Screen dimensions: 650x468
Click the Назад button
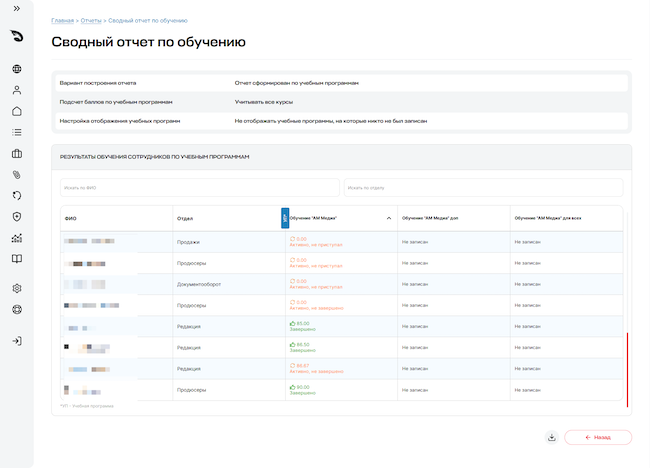coord(598,437)
